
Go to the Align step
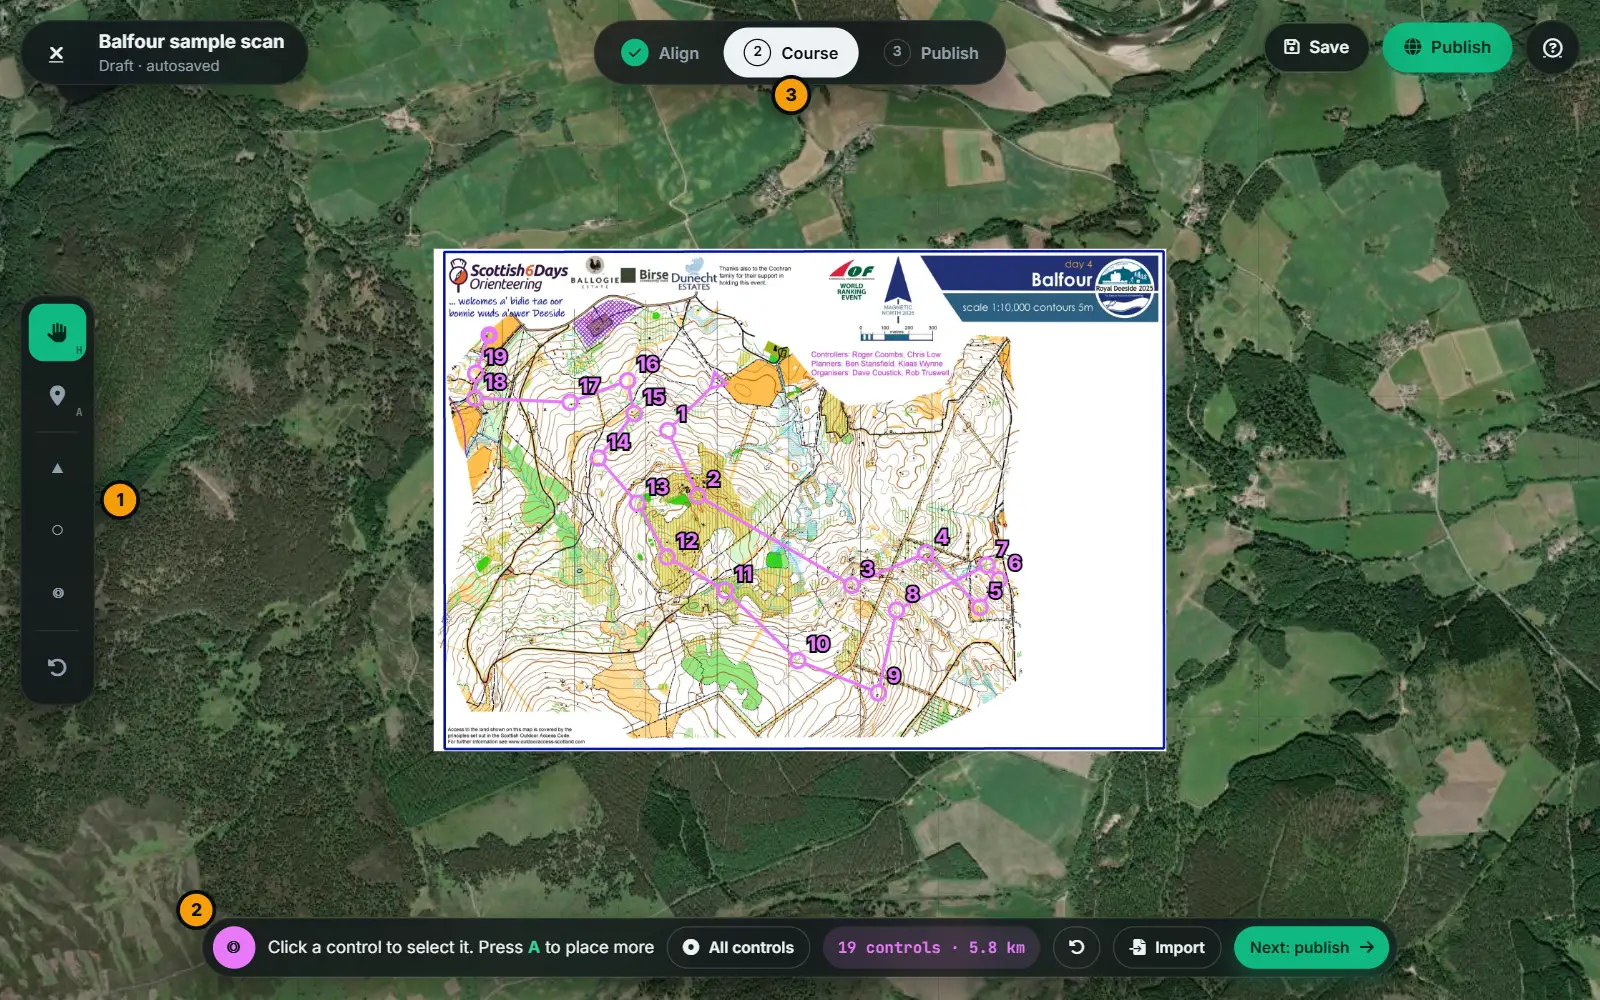(660, 53)
